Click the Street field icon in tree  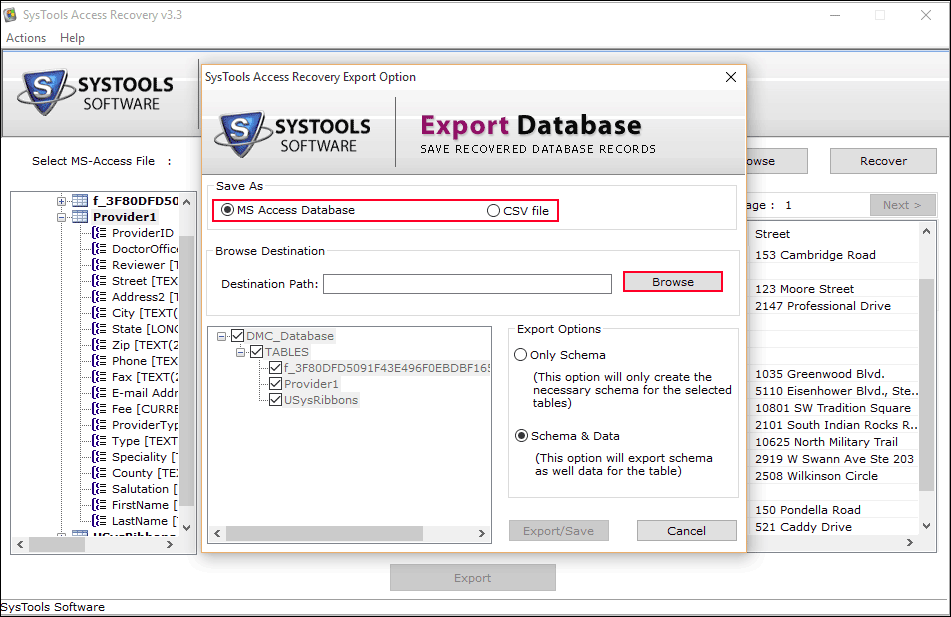tap(99, 281)
